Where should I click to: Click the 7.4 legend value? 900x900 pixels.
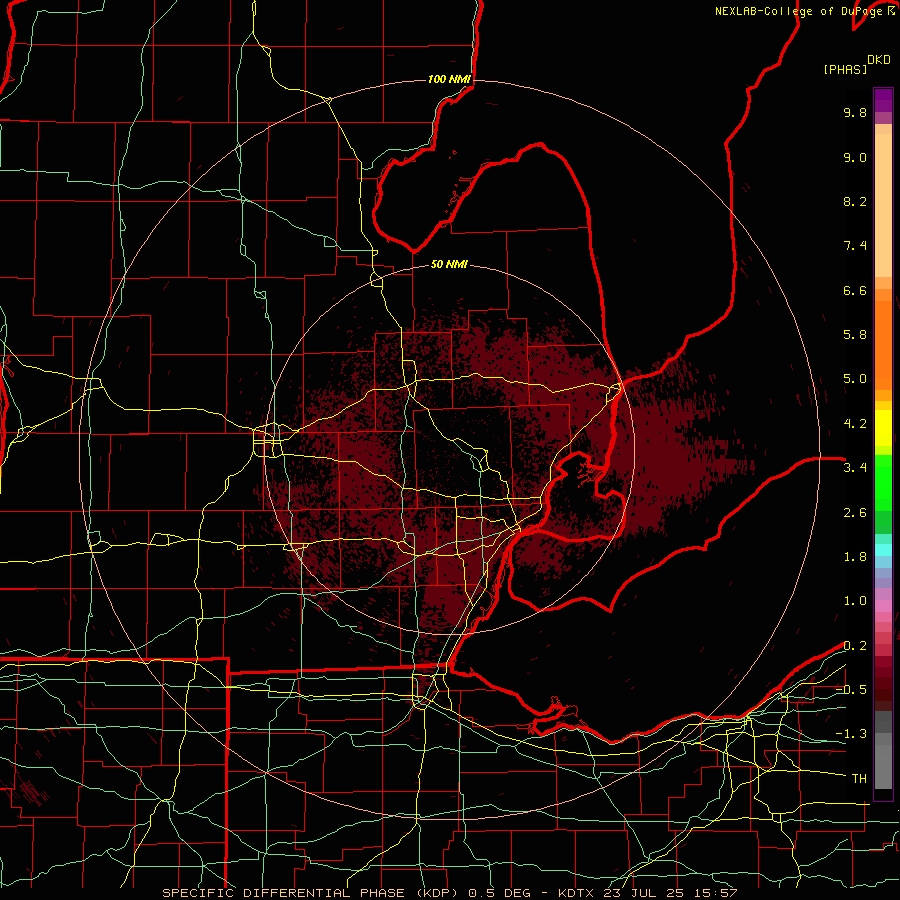[x=855, y=246]
